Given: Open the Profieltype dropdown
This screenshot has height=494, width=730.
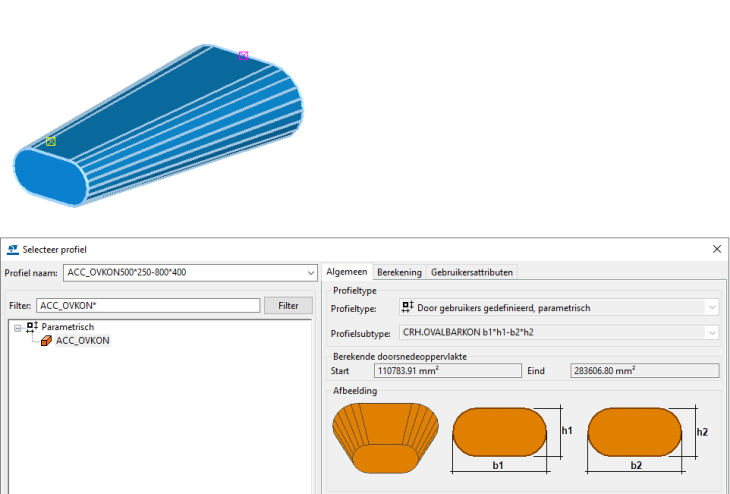Looking at the screenshot, I should (x=712, y=308).
